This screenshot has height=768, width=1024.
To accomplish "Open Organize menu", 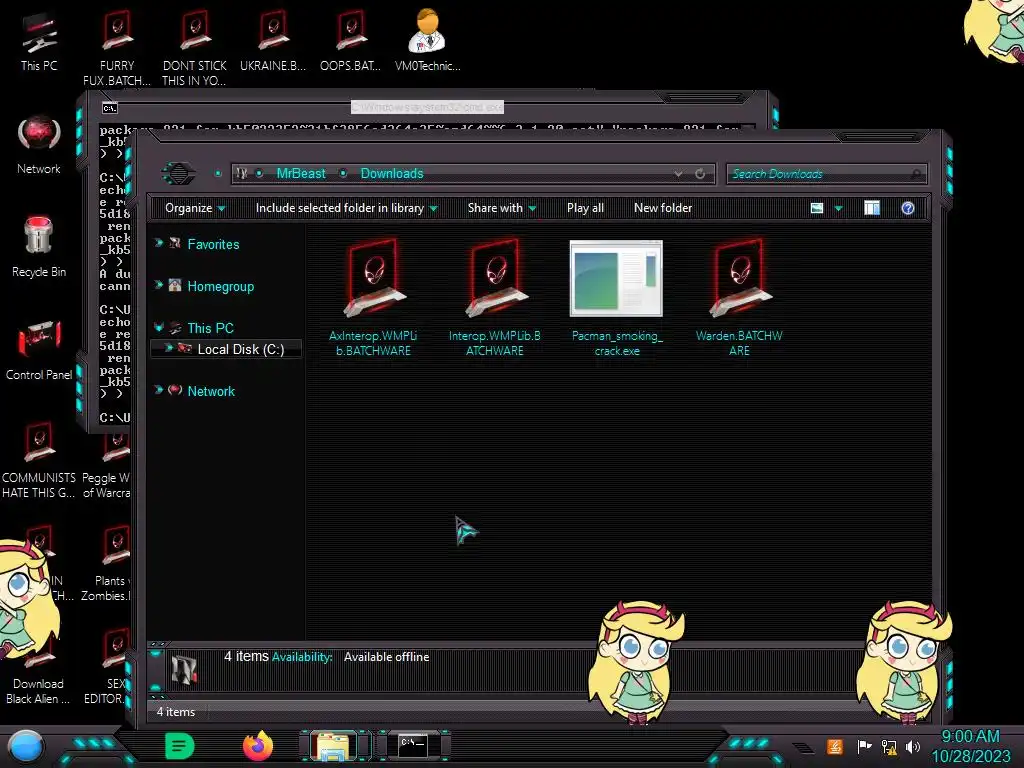I will 195,208.
